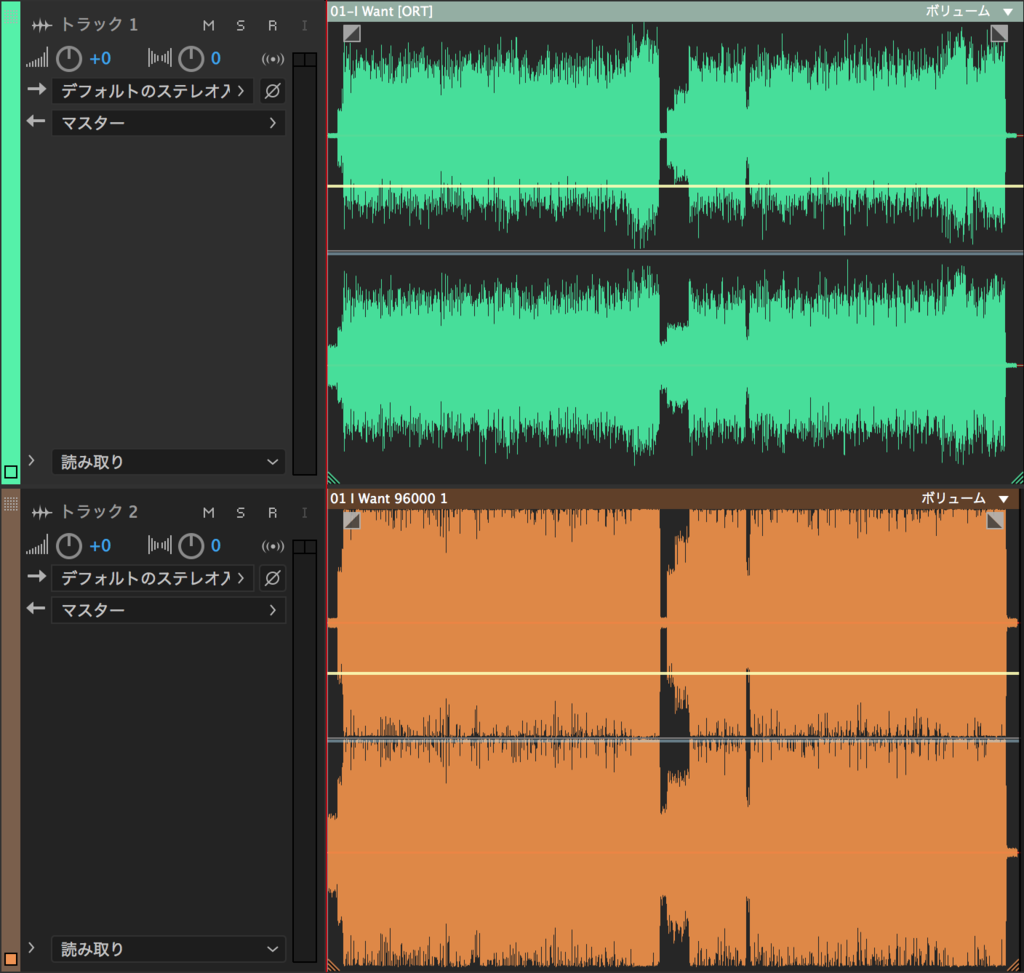The width and height of the screenshot is (1024, 973).
Task: Toggle polarity reverse icon on Track 2
Action: click(272, 578)
